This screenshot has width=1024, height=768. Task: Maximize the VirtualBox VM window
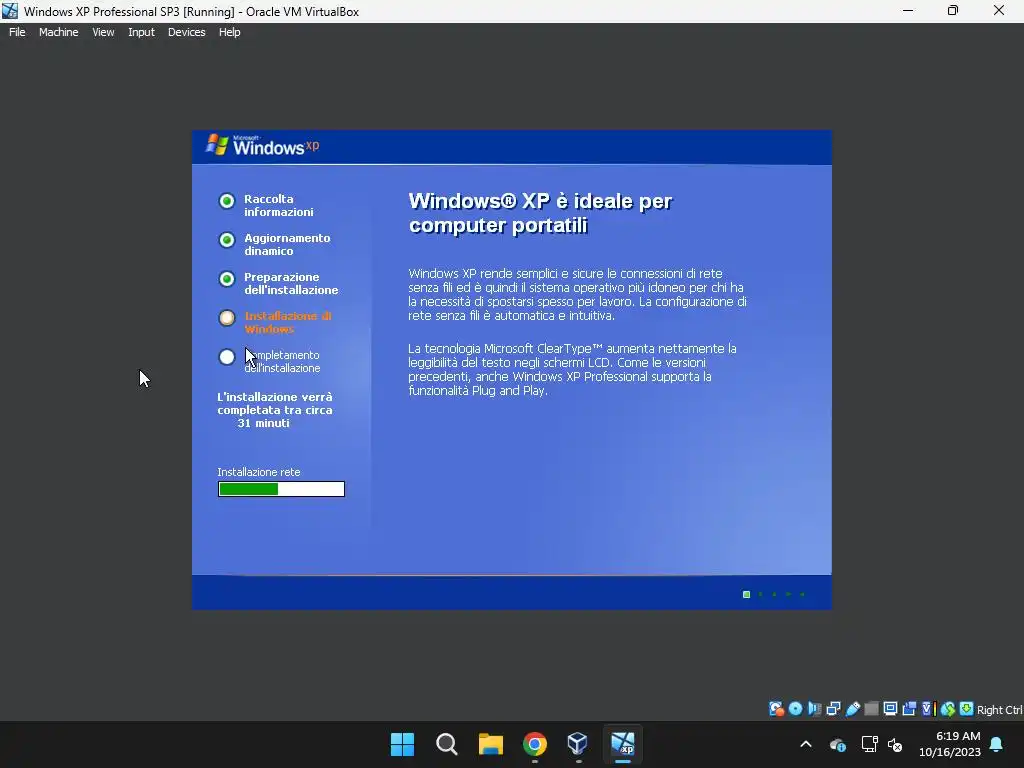(953, 10)
